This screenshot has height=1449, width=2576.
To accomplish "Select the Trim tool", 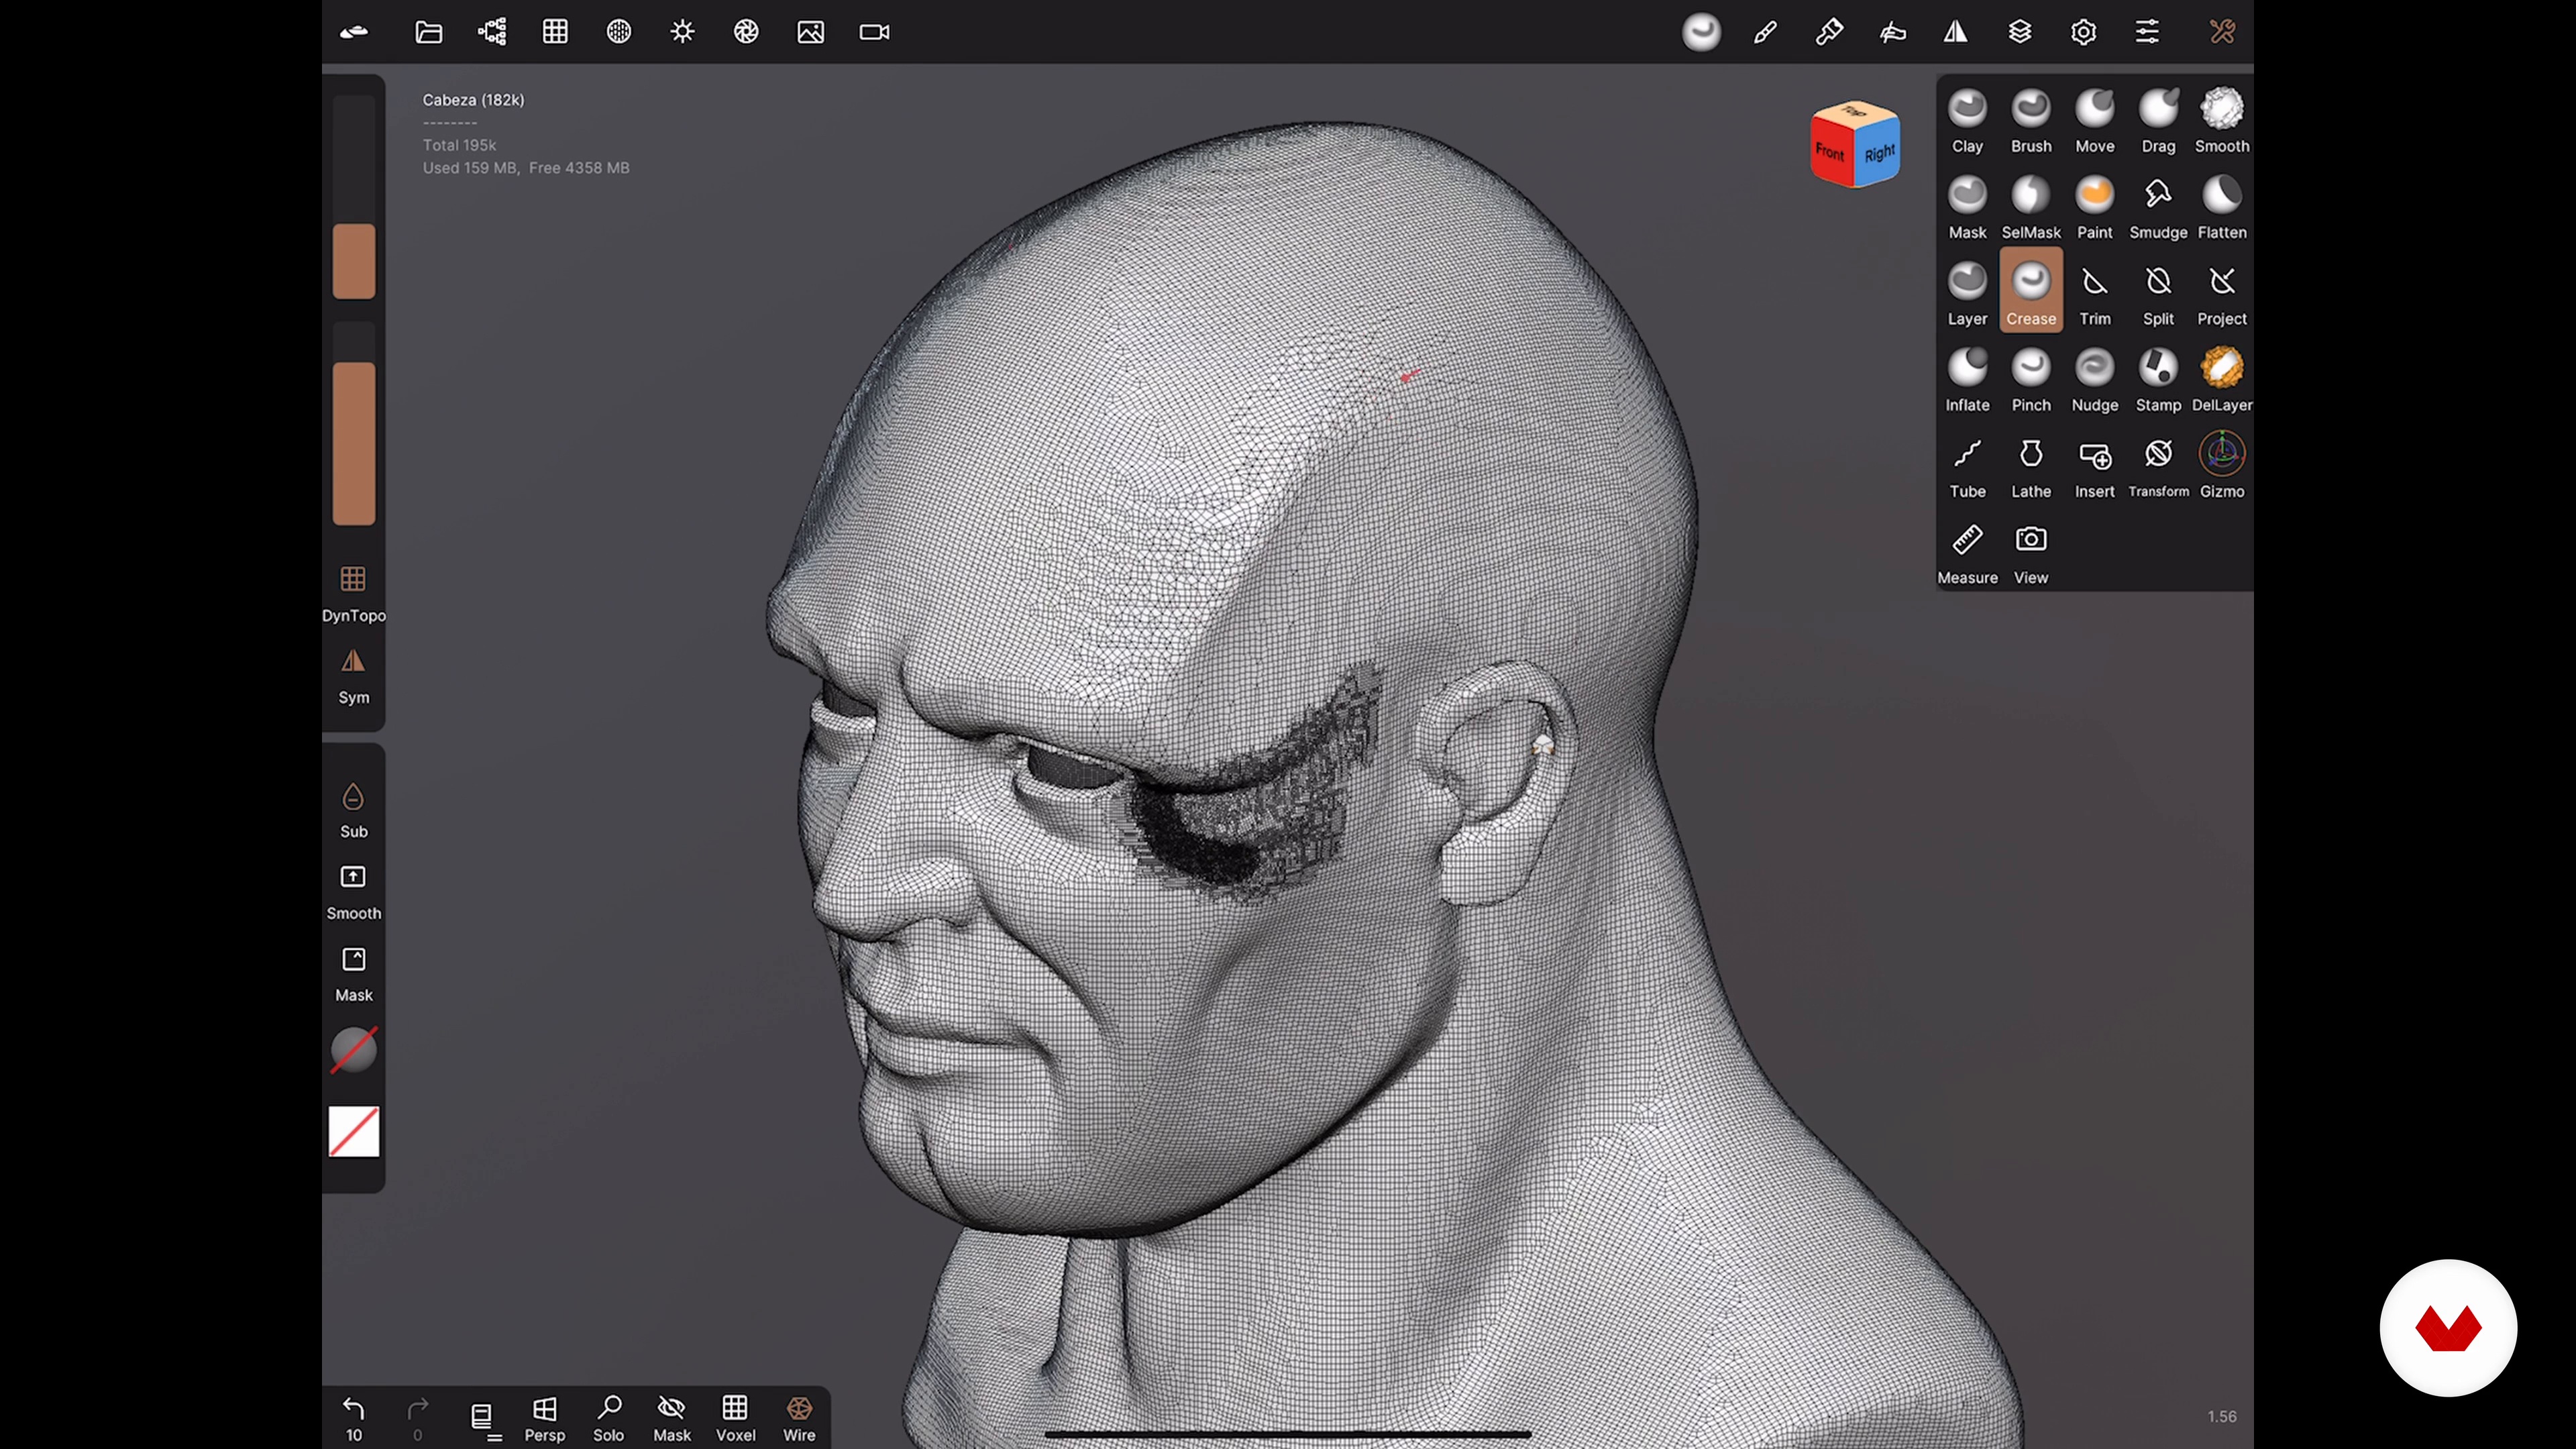I will coord(2095,293).
